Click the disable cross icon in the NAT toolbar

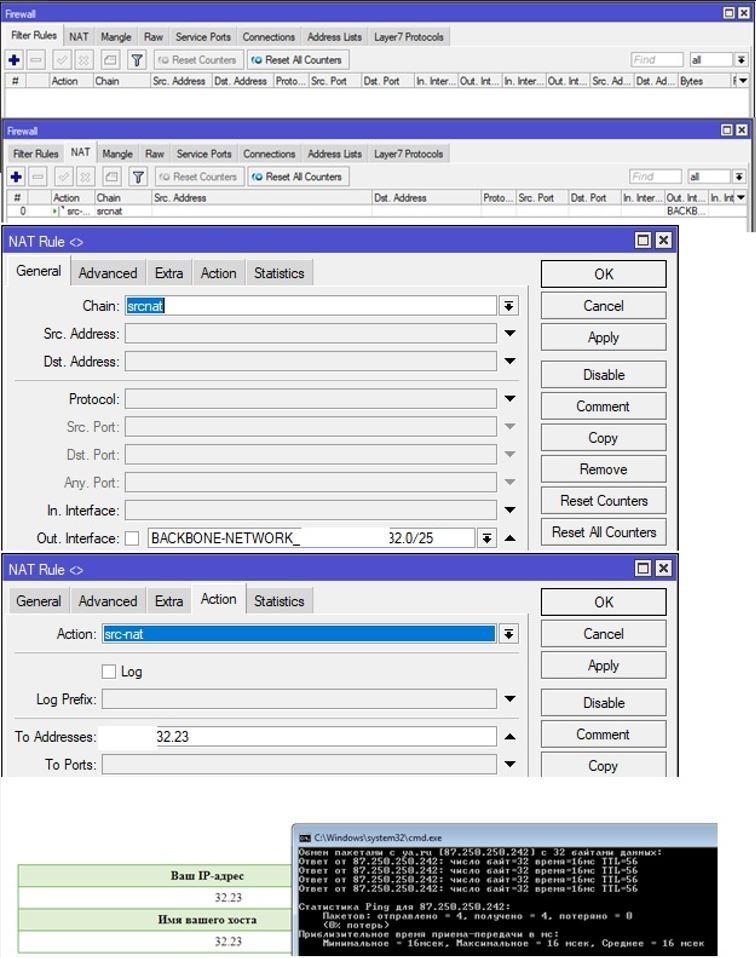[x=84, y=177]
